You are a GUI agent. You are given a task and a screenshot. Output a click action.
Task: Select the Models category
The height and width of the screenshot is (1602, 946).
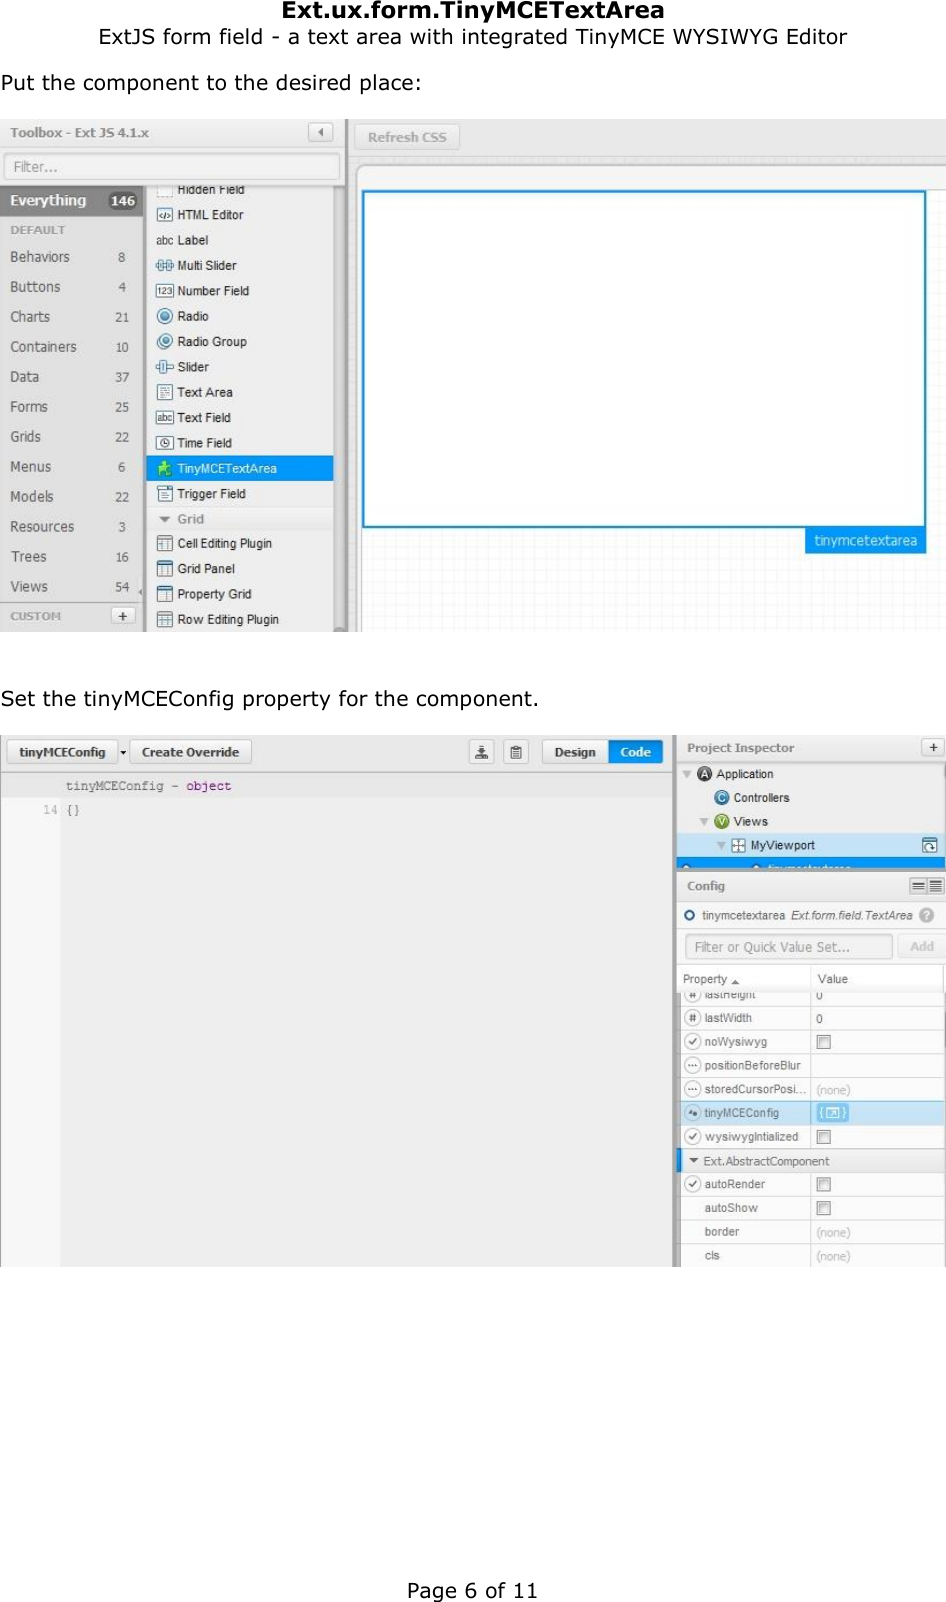coord(72,497)
